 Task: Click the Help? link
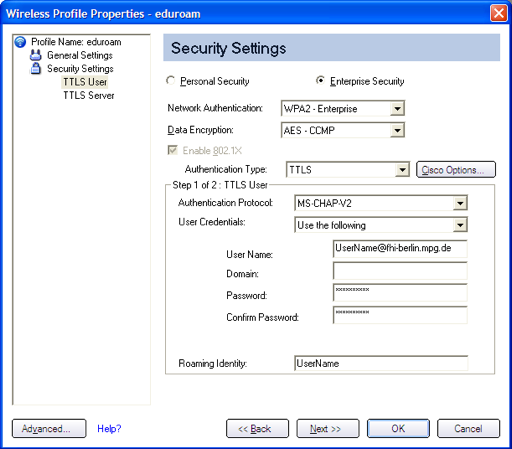pos(109,429)
